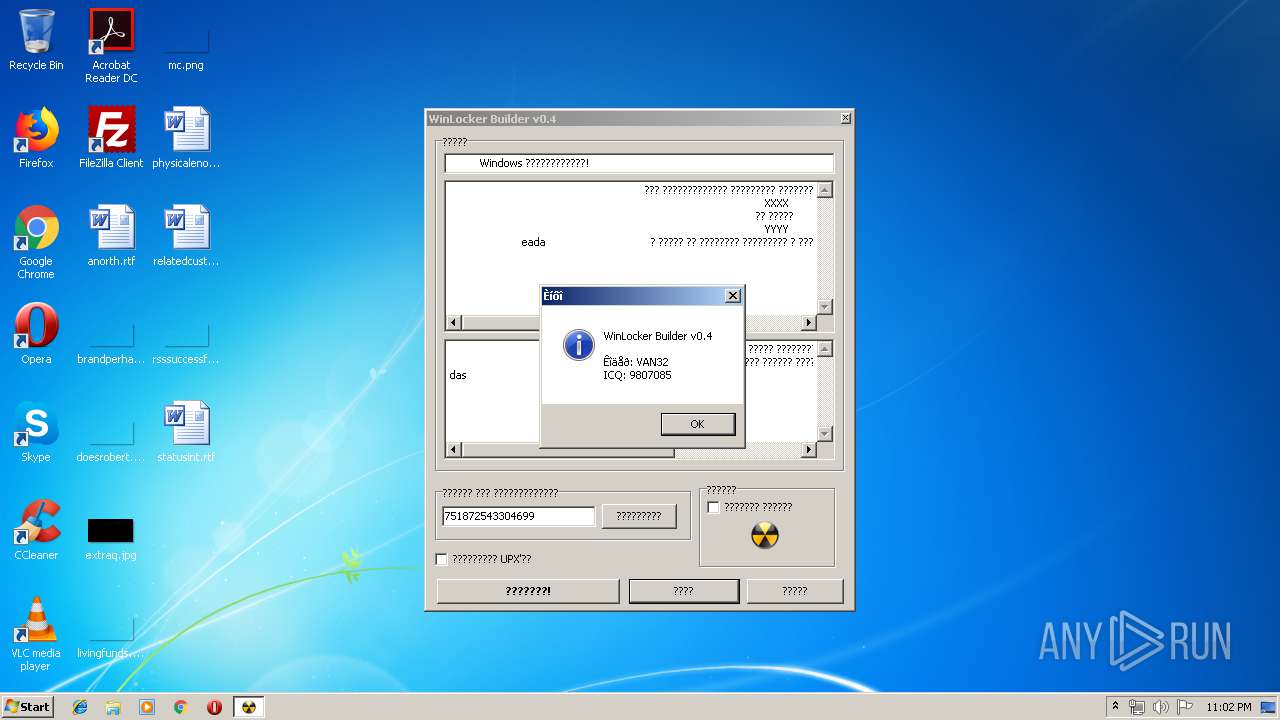Viewport: 1280px width, 720px height.
Task: Open Internet Explorer from taskbar
Action: coord(80,707)
